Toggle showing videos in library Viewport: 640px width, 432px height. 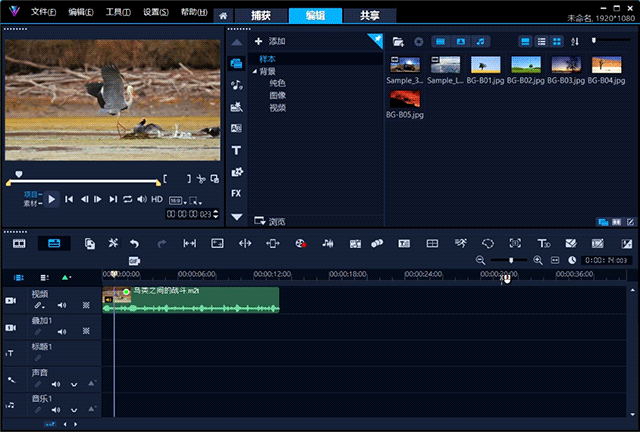pos(440,42)
